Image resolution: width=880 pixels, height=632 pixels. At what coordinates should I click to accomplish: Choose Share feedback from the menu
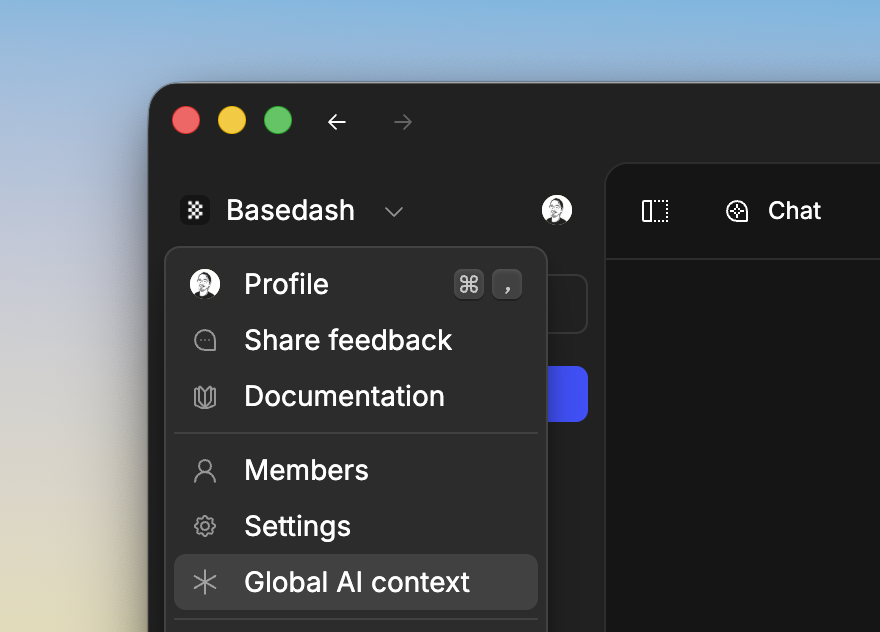347,340
